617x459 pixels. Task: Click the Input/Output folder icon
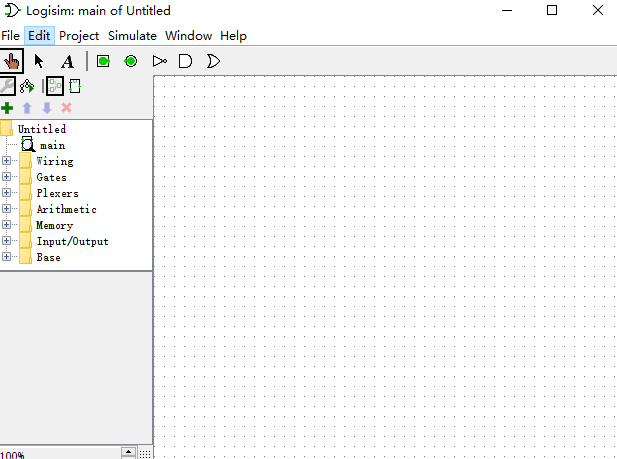(x=26, y=241)
